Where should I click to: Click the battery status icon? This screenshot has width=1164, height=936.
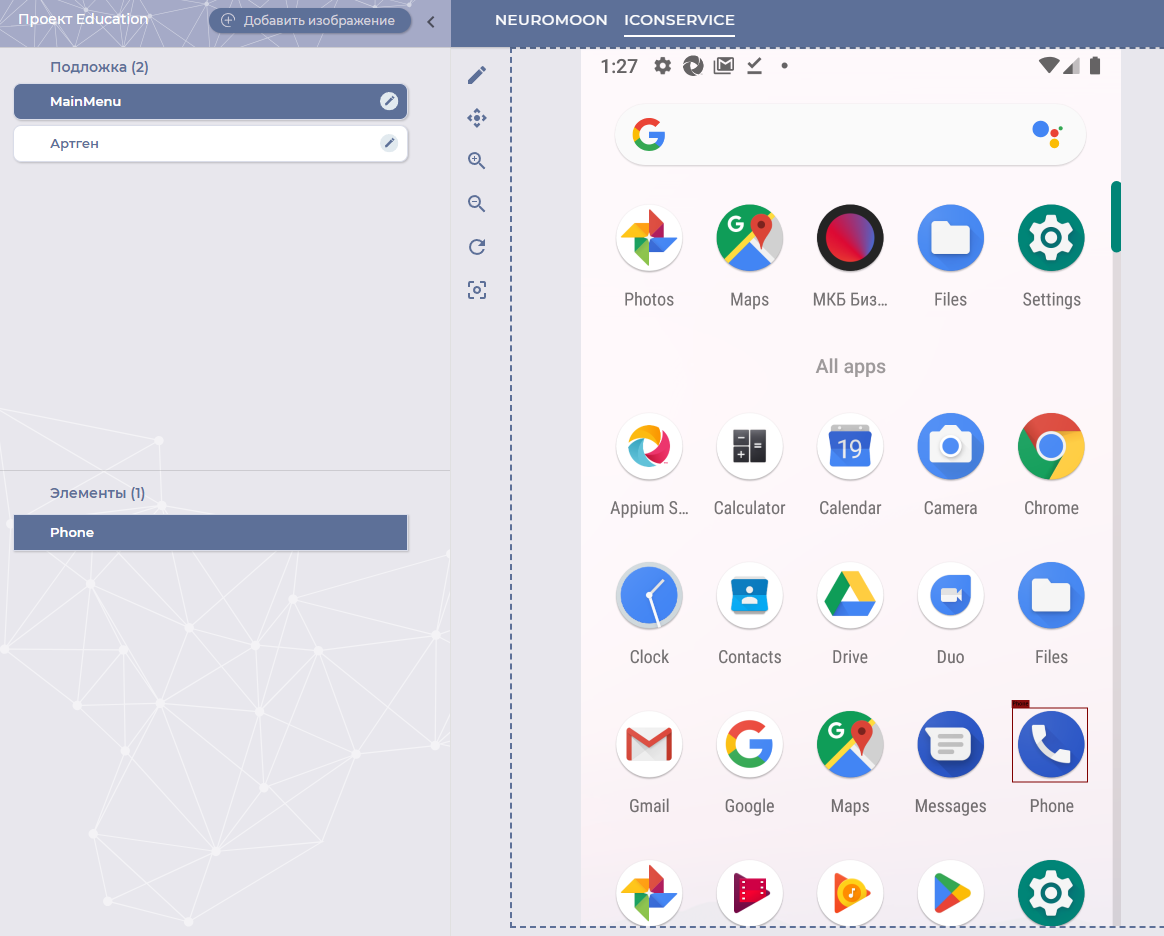point(1094,65)
